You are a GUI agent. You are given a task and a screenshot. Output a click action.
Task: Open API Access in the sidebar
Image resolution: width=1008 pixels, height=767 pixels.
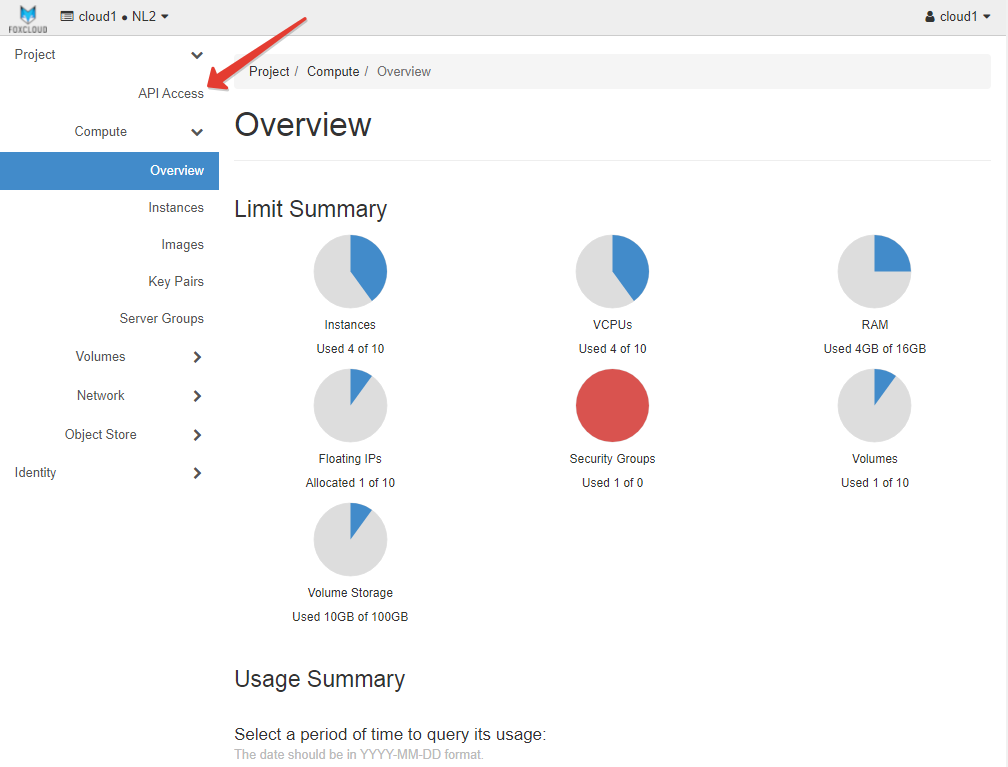170,93
